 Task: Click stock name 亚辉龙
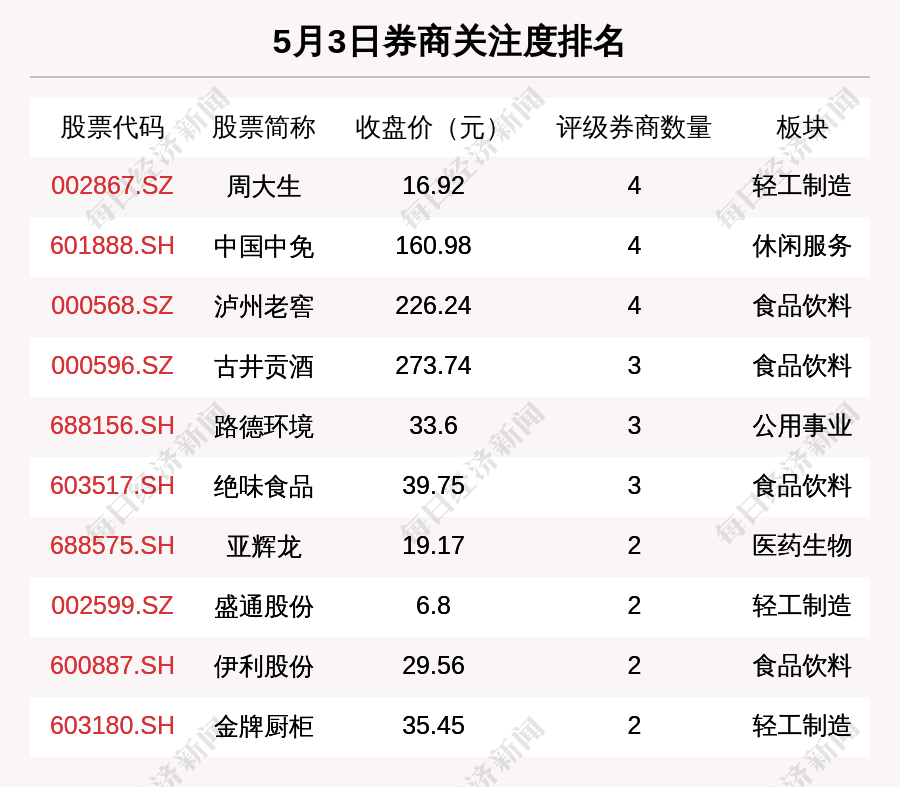tap(263, 546)
